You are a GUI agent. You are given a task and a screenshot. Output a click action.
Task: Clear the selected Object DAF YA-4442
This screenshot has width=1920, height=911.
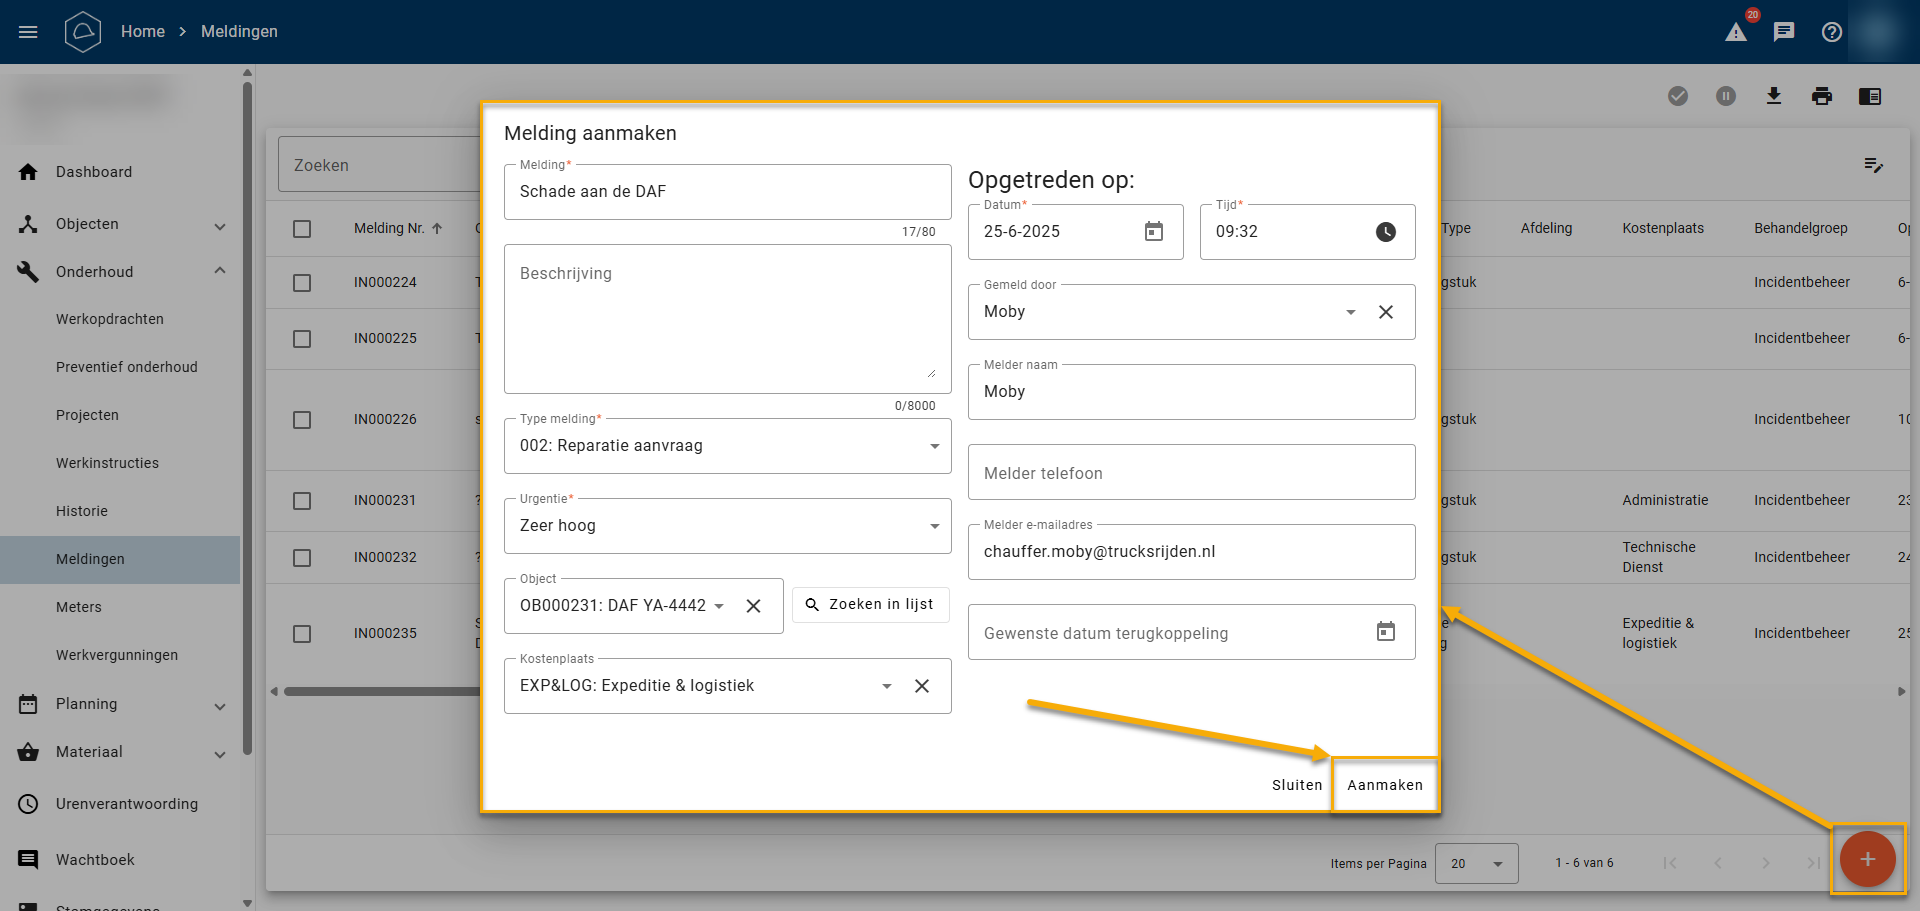(x=753, y=606)
